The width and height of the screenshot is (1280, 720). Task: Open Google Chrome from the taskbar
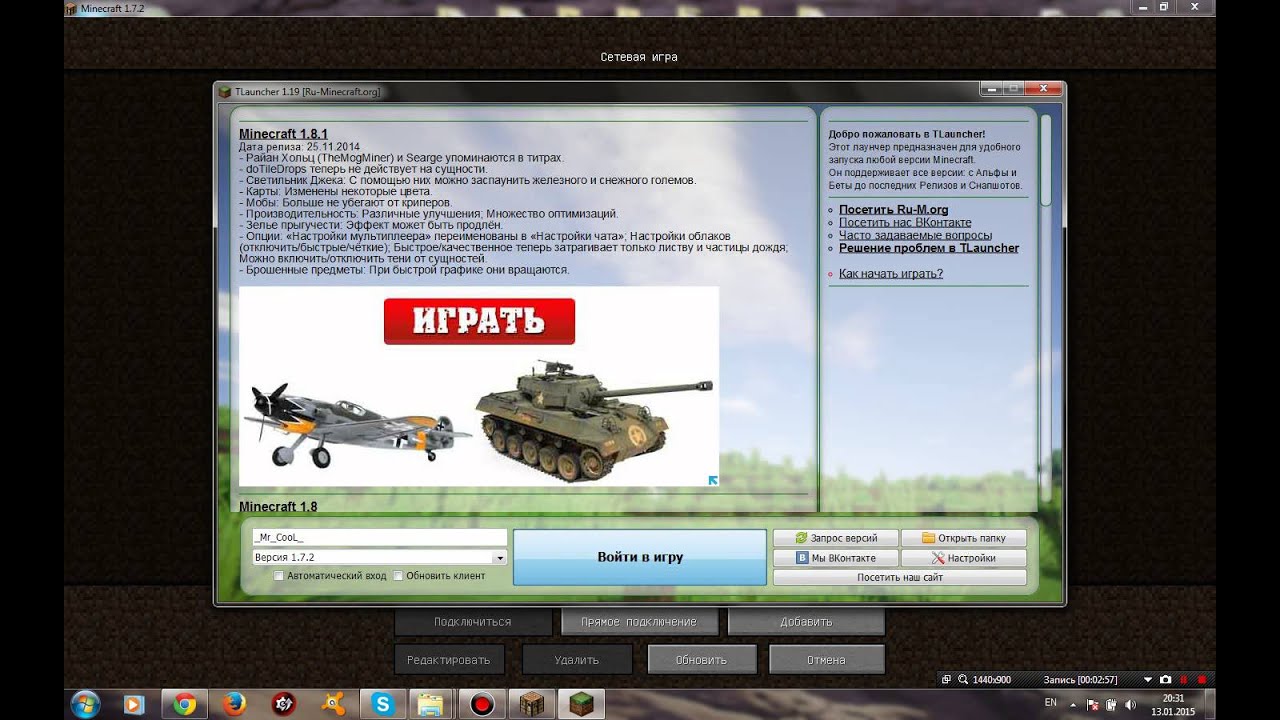click(x=184, y=704)
